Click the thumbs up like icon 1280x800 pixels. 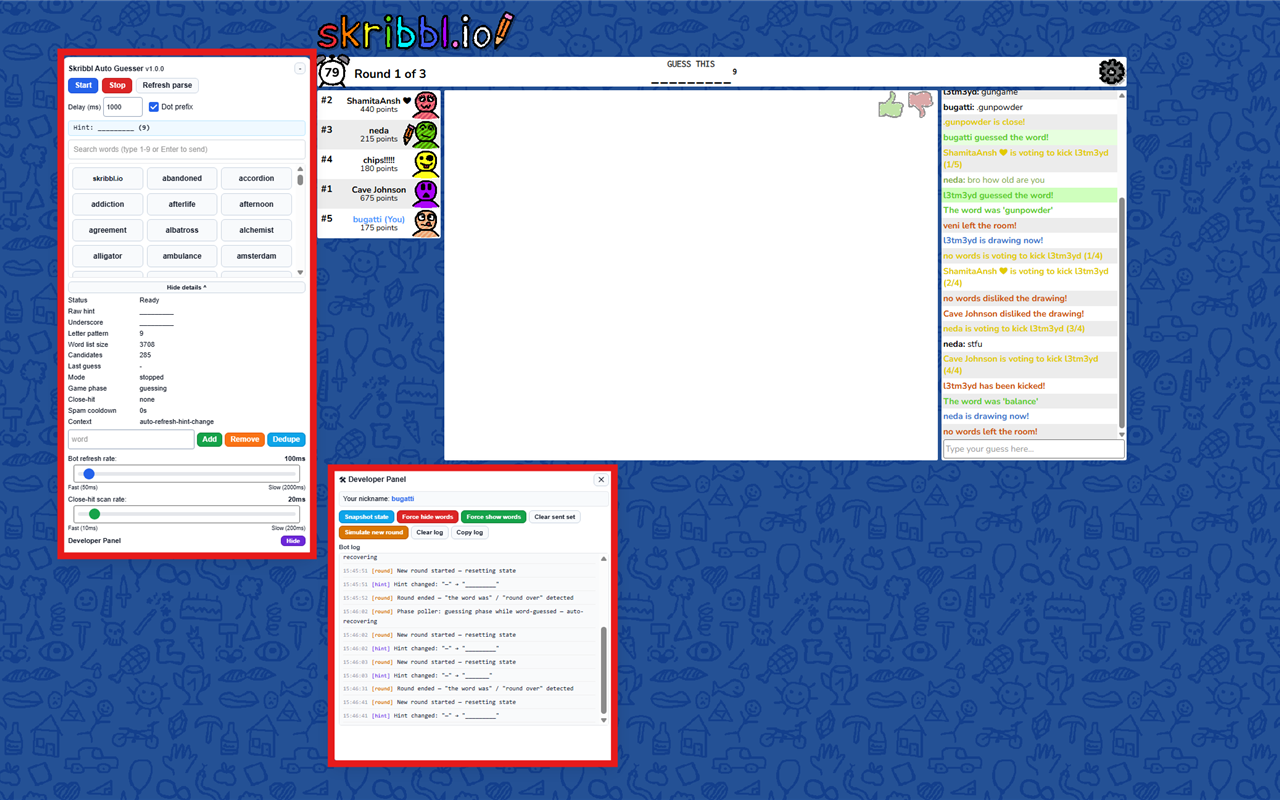[890, 105]
